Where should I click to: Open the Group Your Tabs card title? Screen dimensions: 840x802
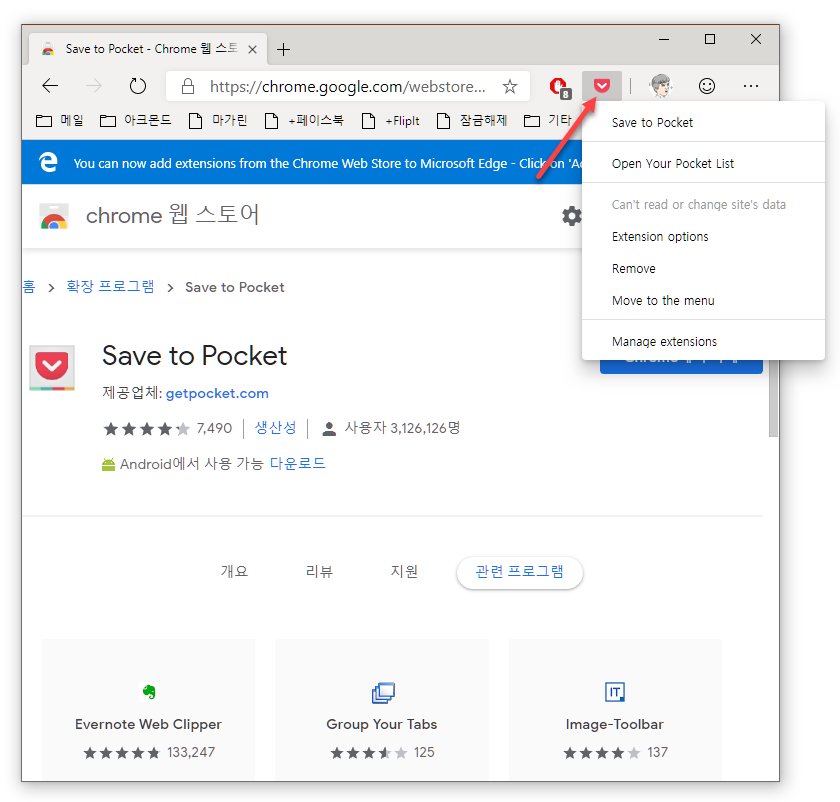[382, 724]
